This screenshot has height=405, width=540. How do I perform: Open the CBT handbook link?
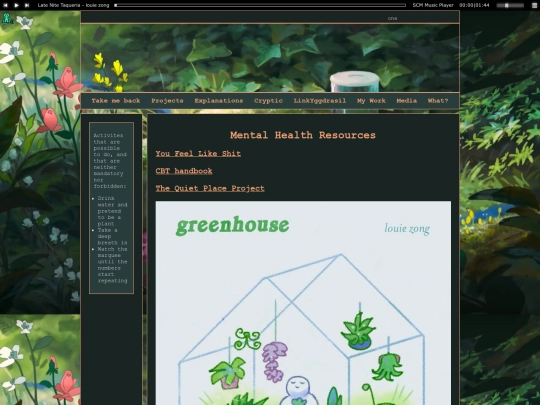click(x=184, y=171)
